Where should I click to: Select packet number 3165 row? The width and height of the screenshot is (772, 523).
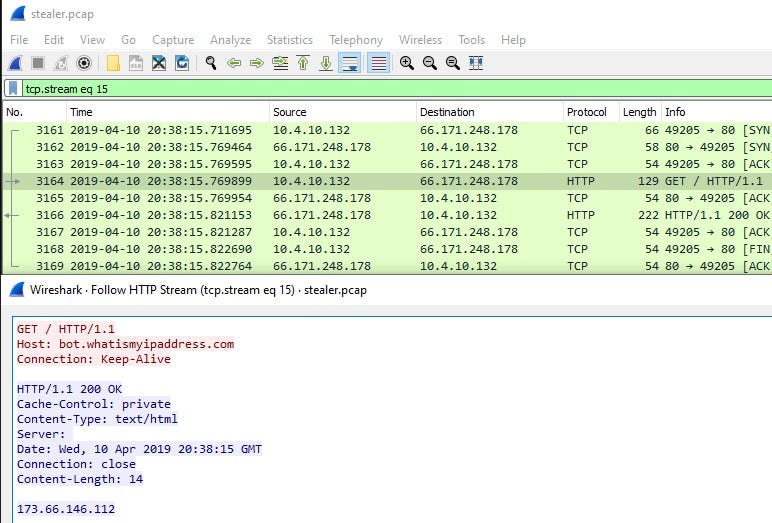[x=388, y=198]
